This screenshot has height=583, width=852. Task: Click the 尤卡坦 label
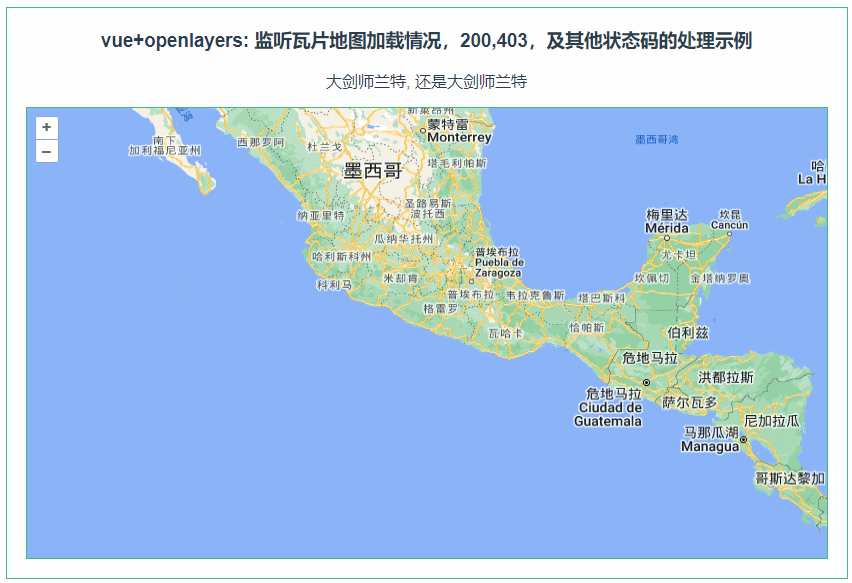(x=678, y=254)
